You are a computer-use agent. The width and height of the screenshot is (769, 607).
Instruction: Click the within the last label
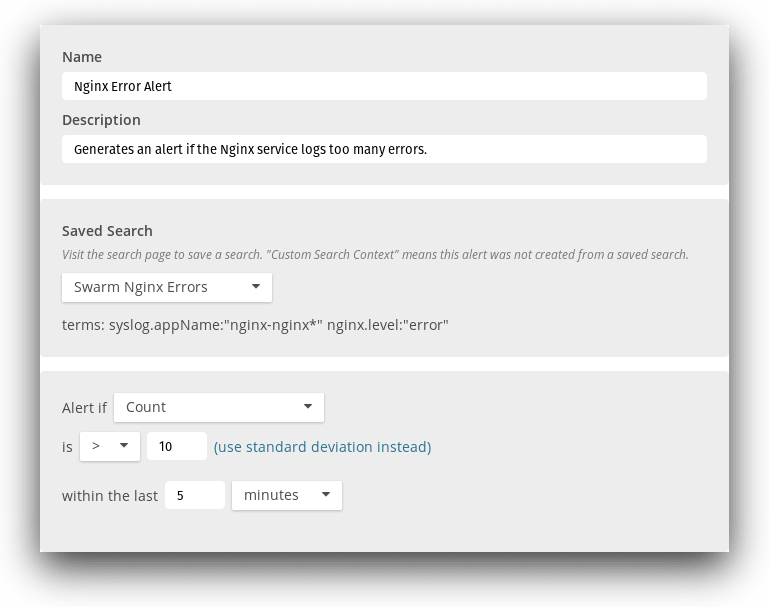point(110,496)
